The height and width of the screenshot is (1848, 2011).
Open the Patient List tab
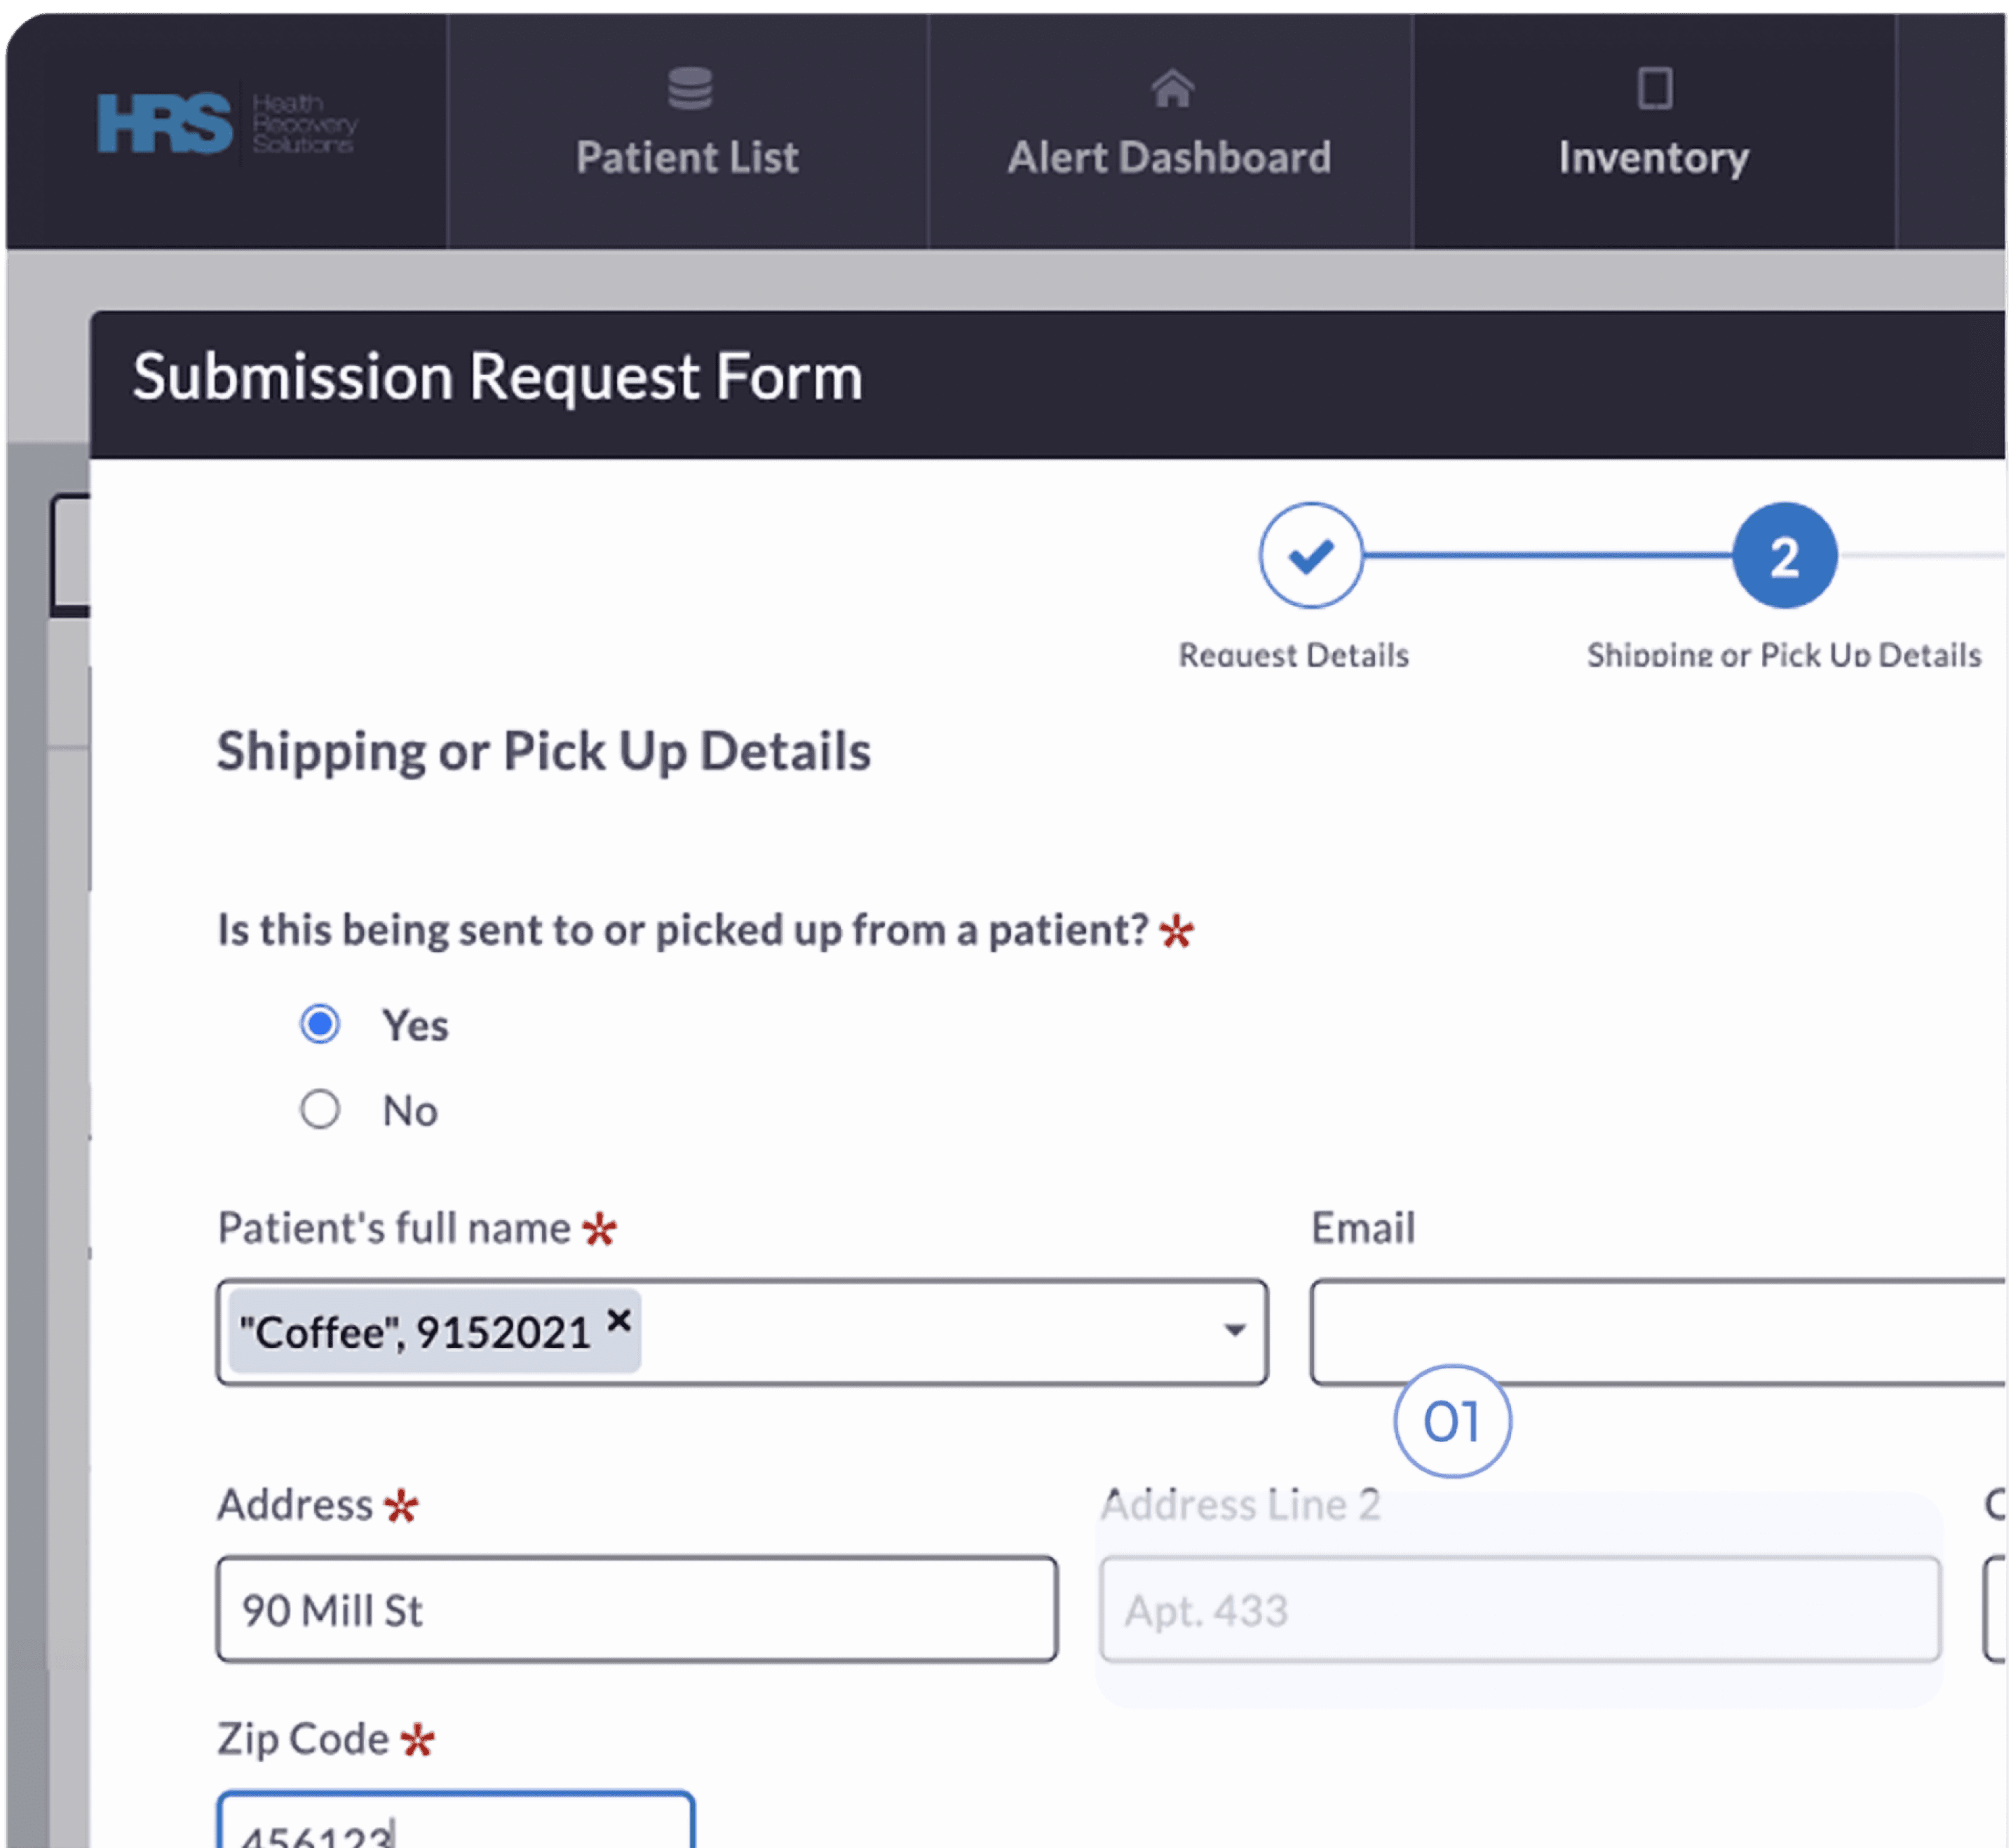[x=687, y=157]
